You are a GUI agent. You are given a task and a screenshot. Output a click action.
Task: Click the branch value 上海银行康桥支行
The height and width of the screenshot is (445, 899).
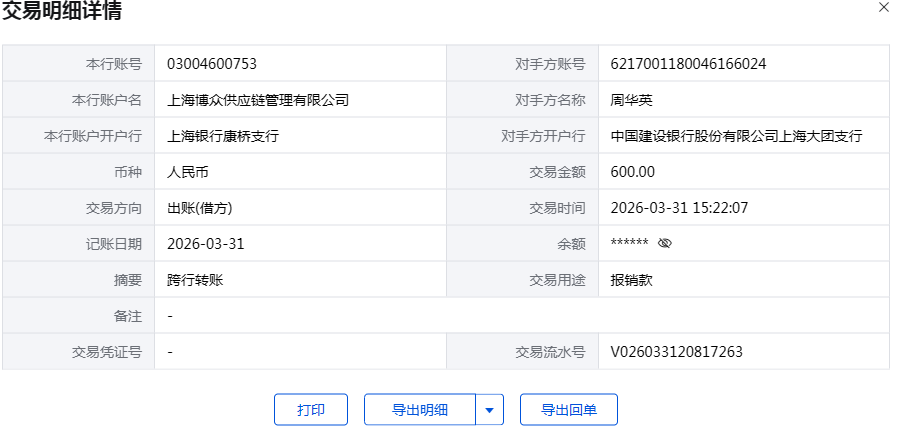223,136
